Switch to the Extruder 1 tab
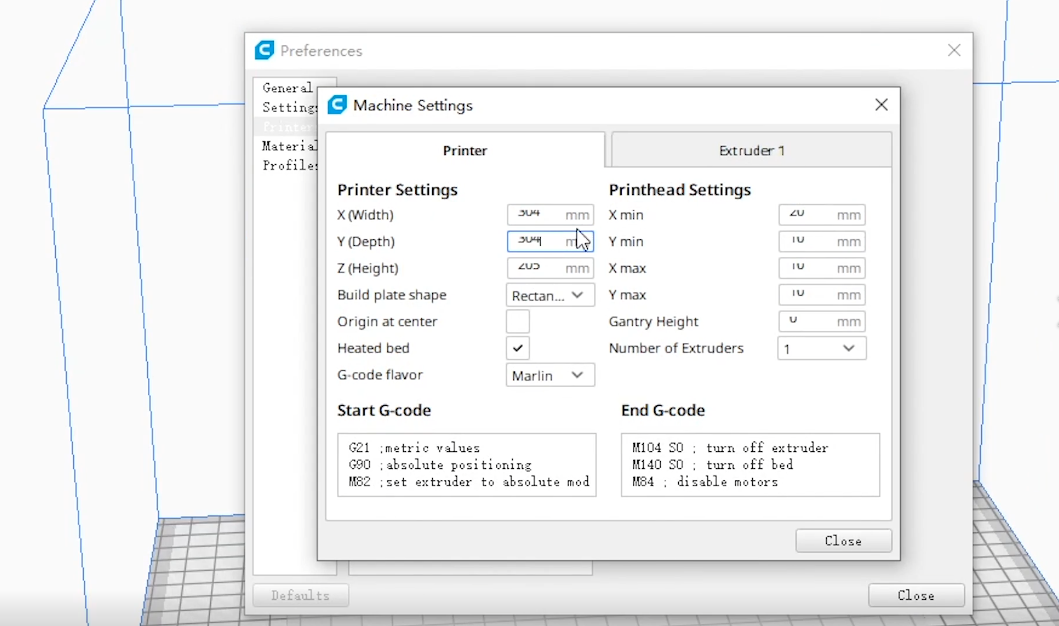 (x=751, y=150)
